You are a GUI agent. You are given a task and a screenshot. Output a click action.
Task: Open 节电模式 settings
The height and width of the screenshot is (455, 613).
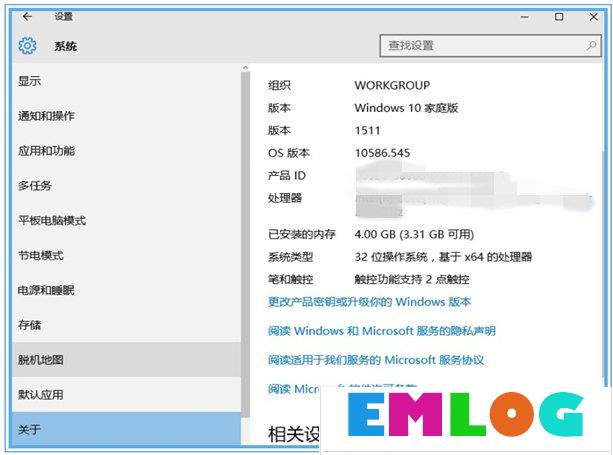pos(126,256)
